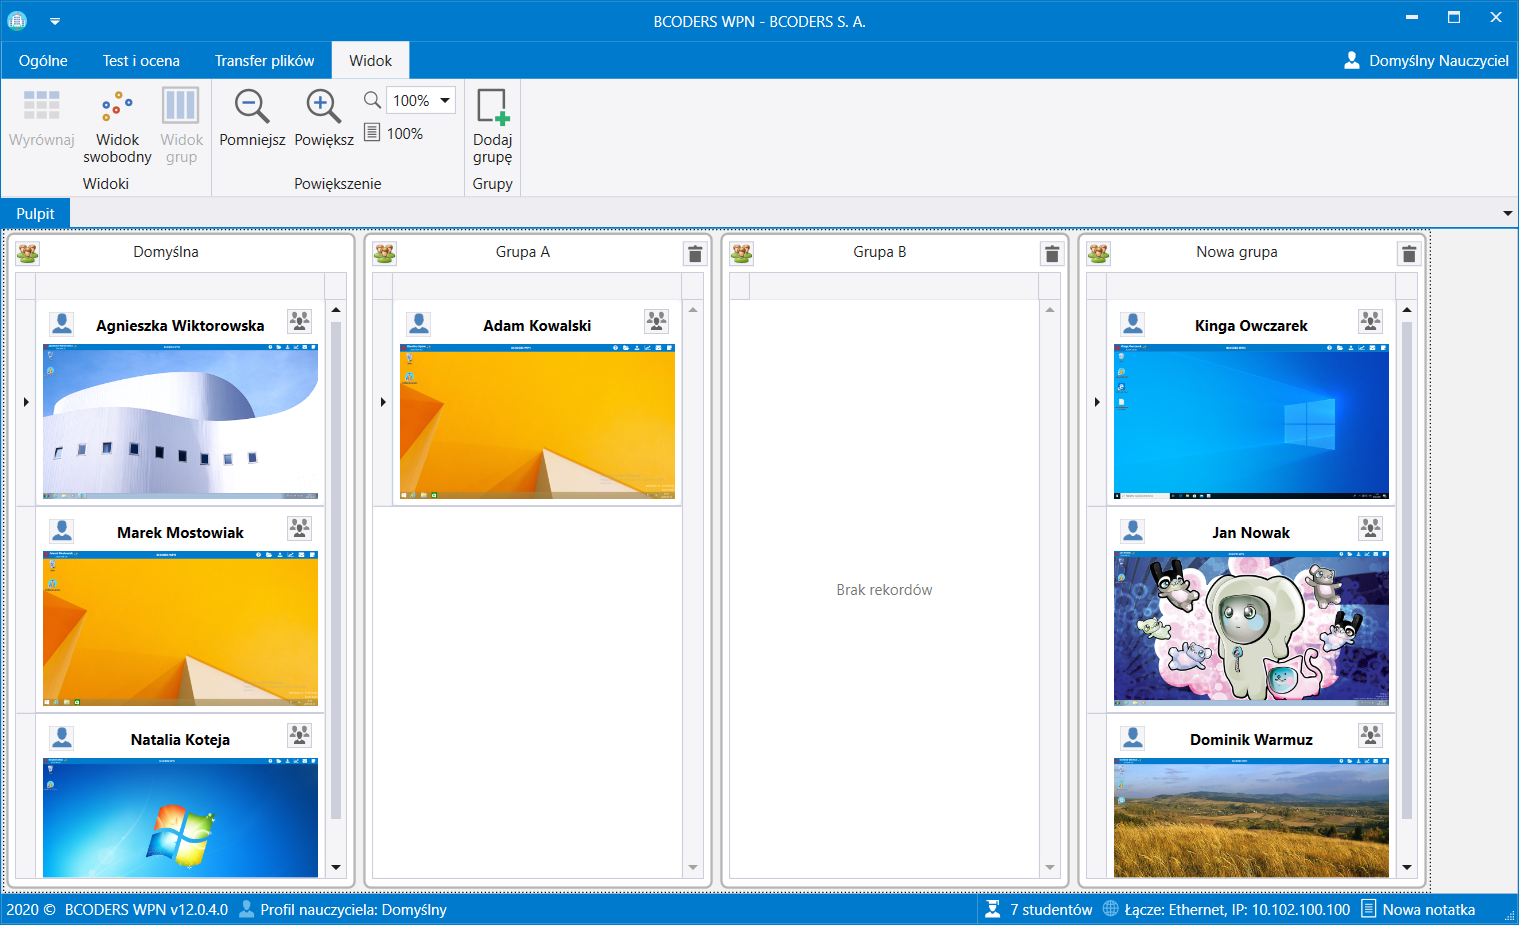Click Domyślna group scrollbar down arrow

(336, 868)
